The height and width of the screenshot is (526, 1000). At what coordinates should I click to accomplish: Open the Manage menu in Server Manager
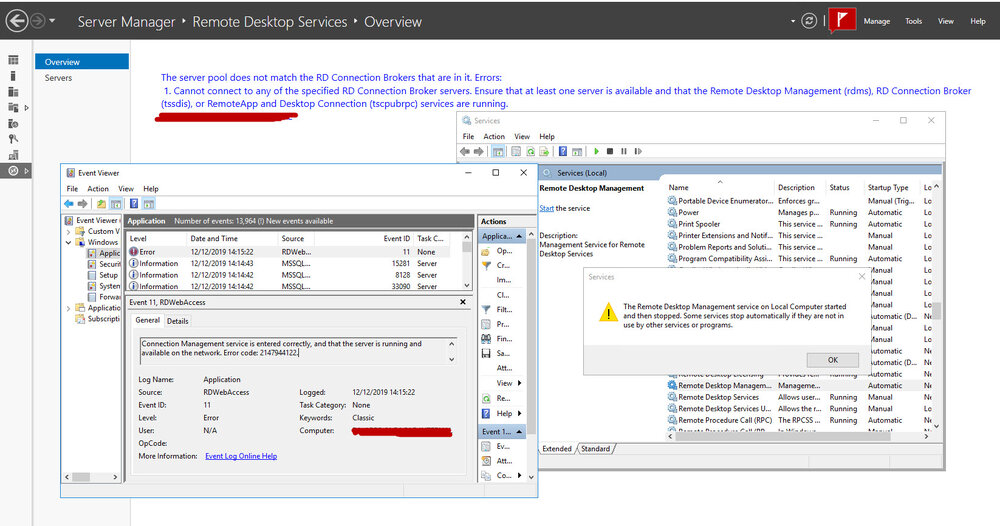[876, 21]
